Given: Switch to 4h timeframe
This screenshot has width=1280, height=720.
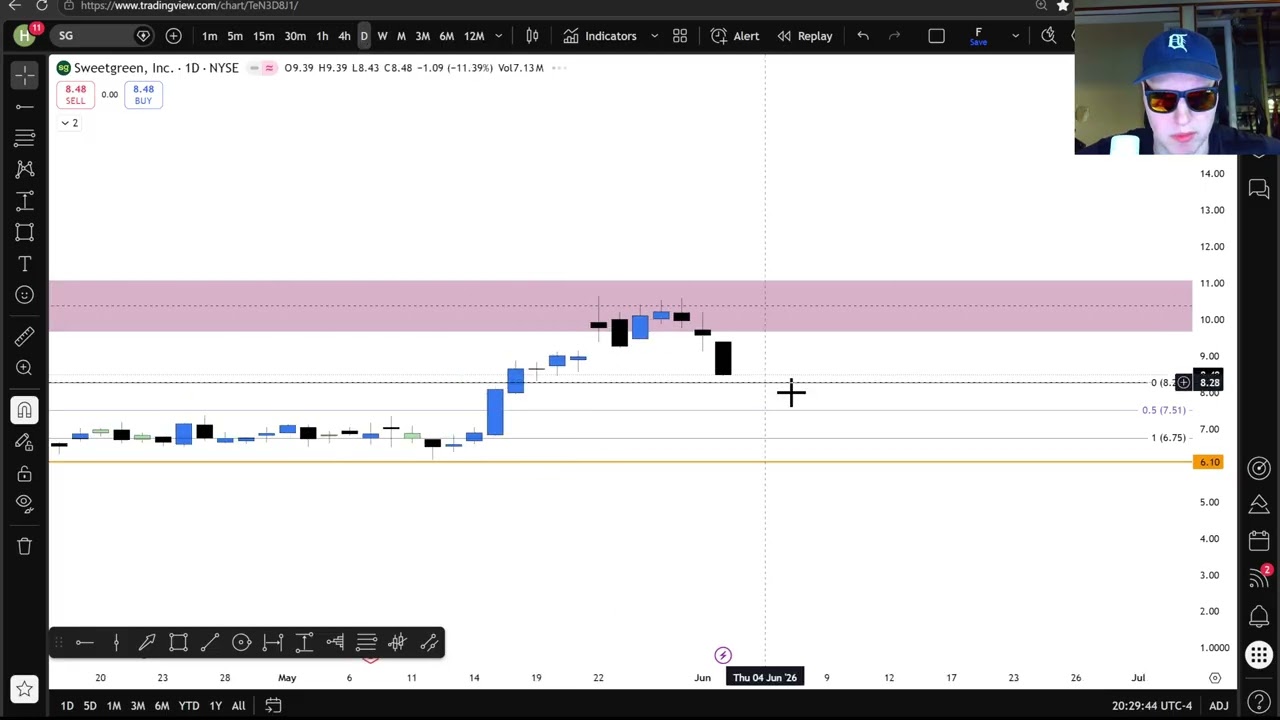Looking at the screenshot, I should click(344, 36).
